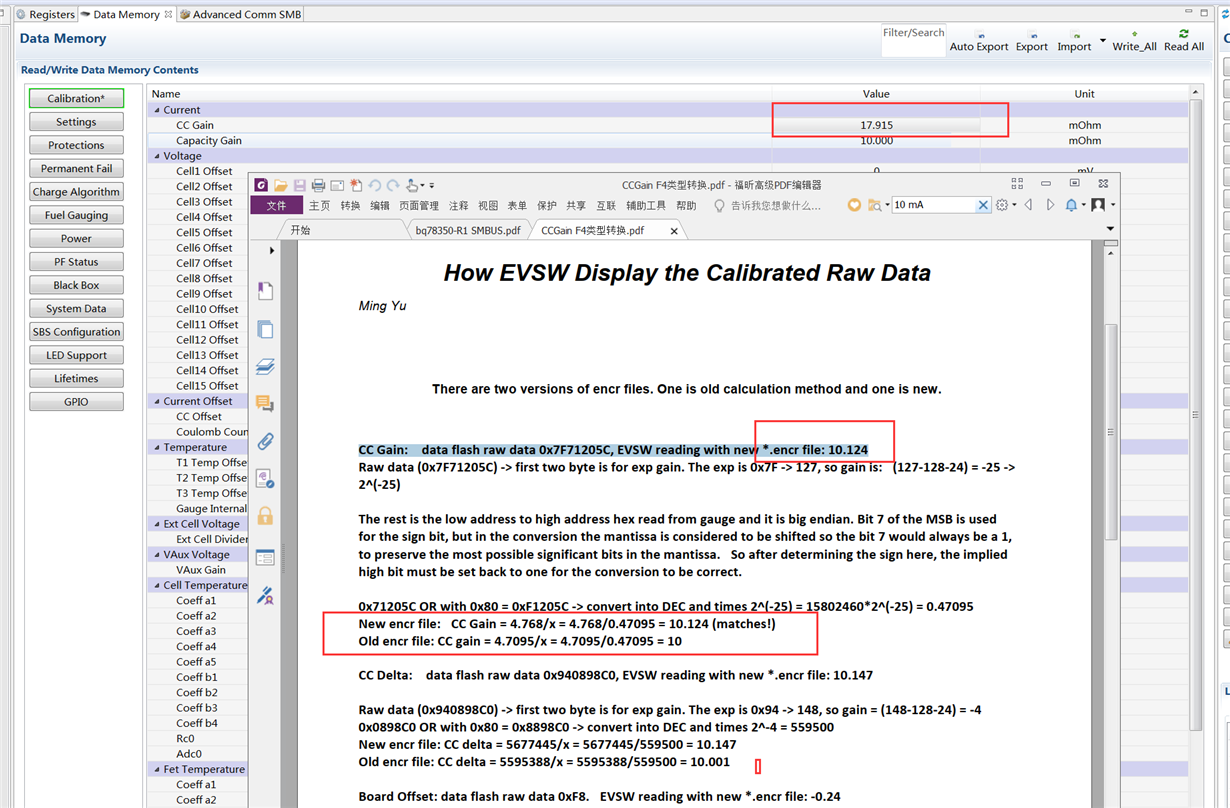1230x808 pixels.
Task: Collapse the Fet Temperature group
Action: 156,769
